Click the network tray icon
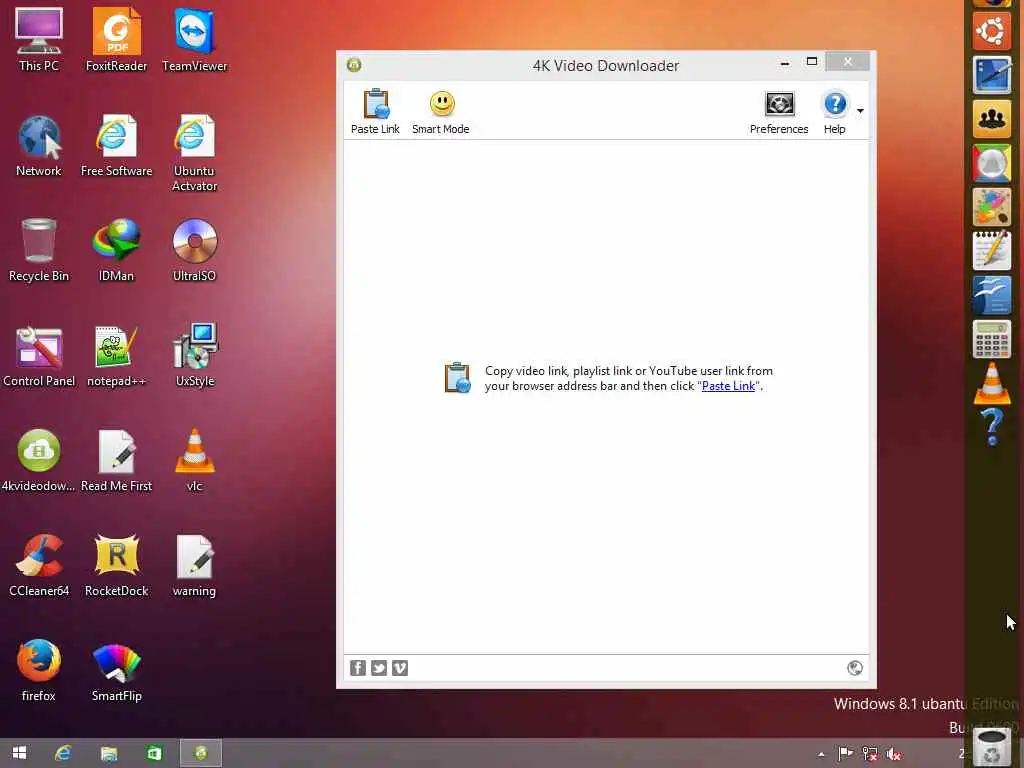1024x768 pixels. 869,754
